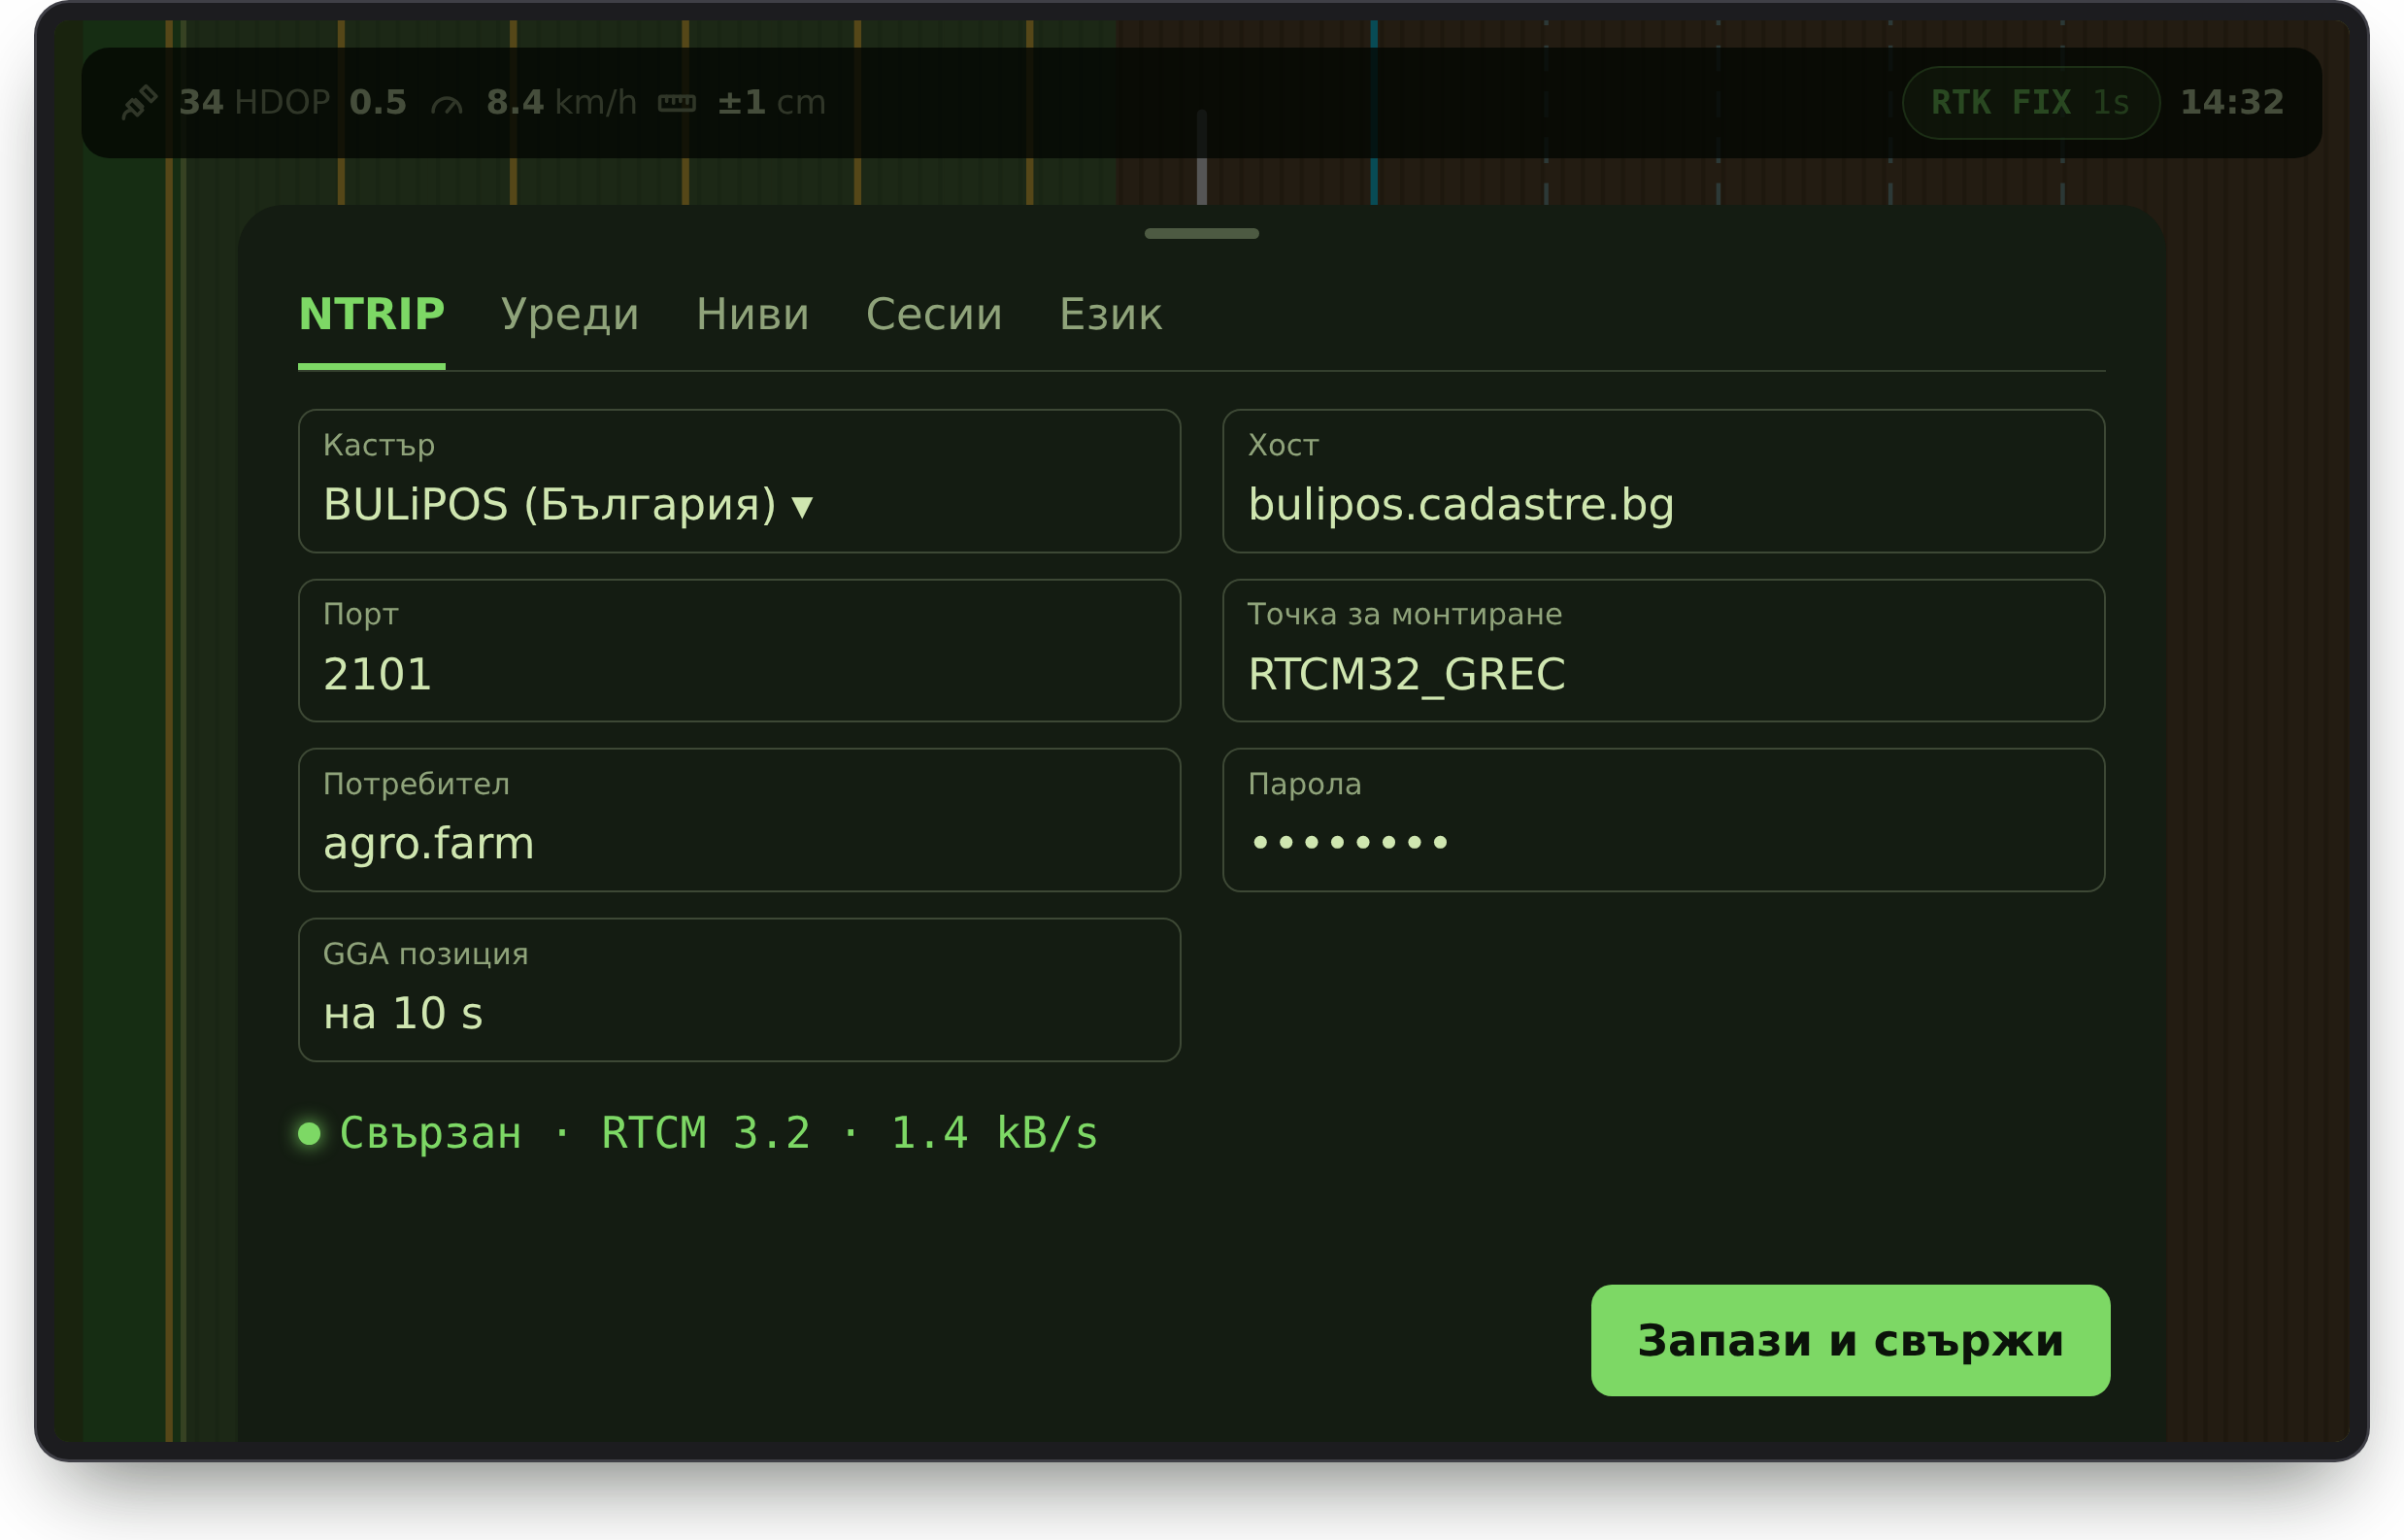Image resolution: width=2404 pixels, height=1540 pixels.
Task: Click the Парола password field
Action: [1664, 820]
